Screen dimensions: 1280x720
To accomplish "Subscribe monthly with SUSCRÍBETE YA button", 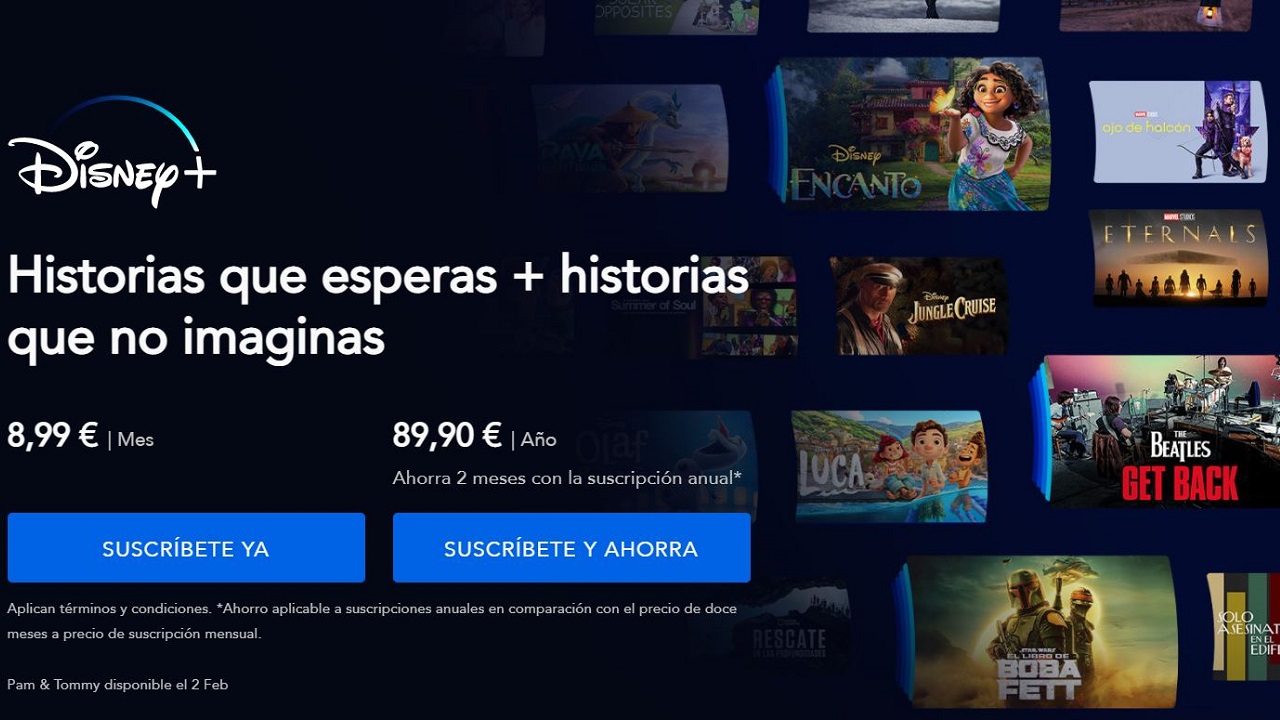I will 186,548.
